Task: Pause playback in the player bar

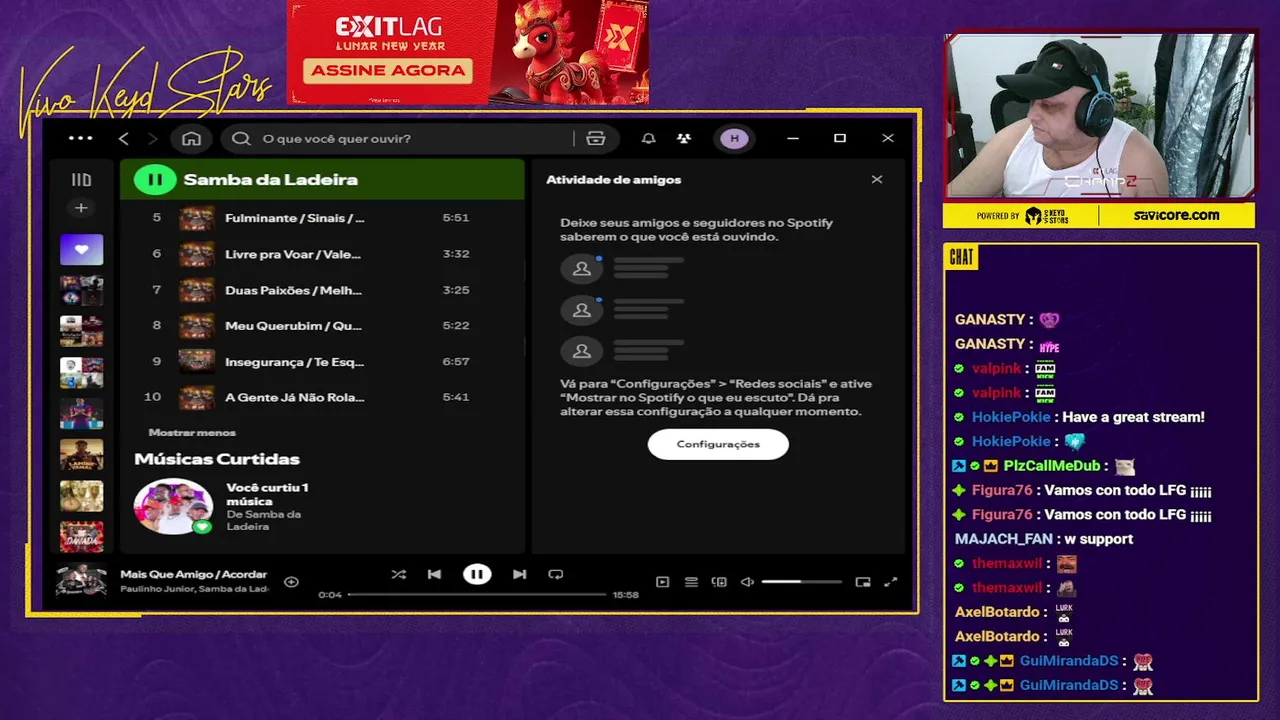Action: pos(477,574)
